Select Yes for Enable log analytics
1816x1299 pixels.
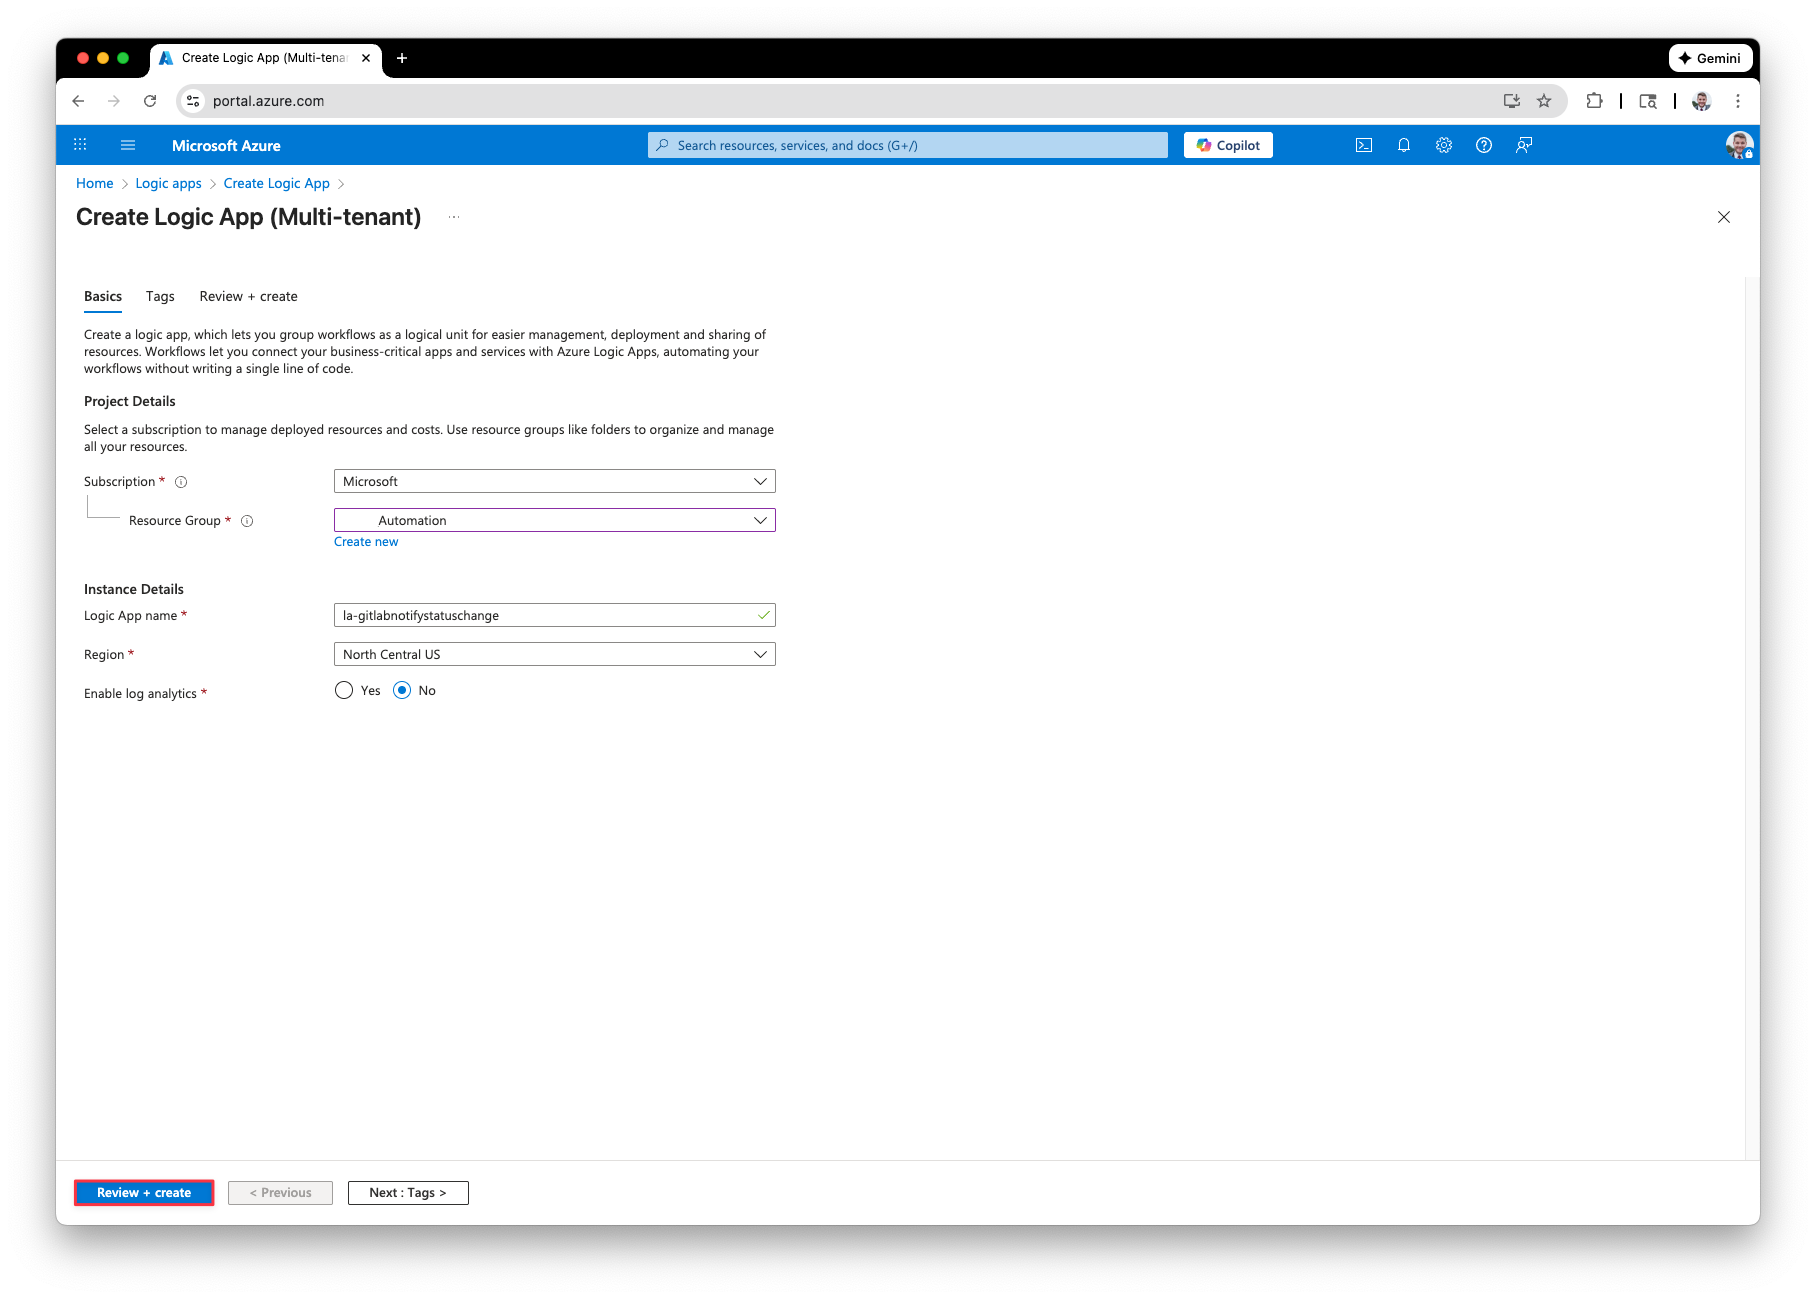[x=344, y=690]
